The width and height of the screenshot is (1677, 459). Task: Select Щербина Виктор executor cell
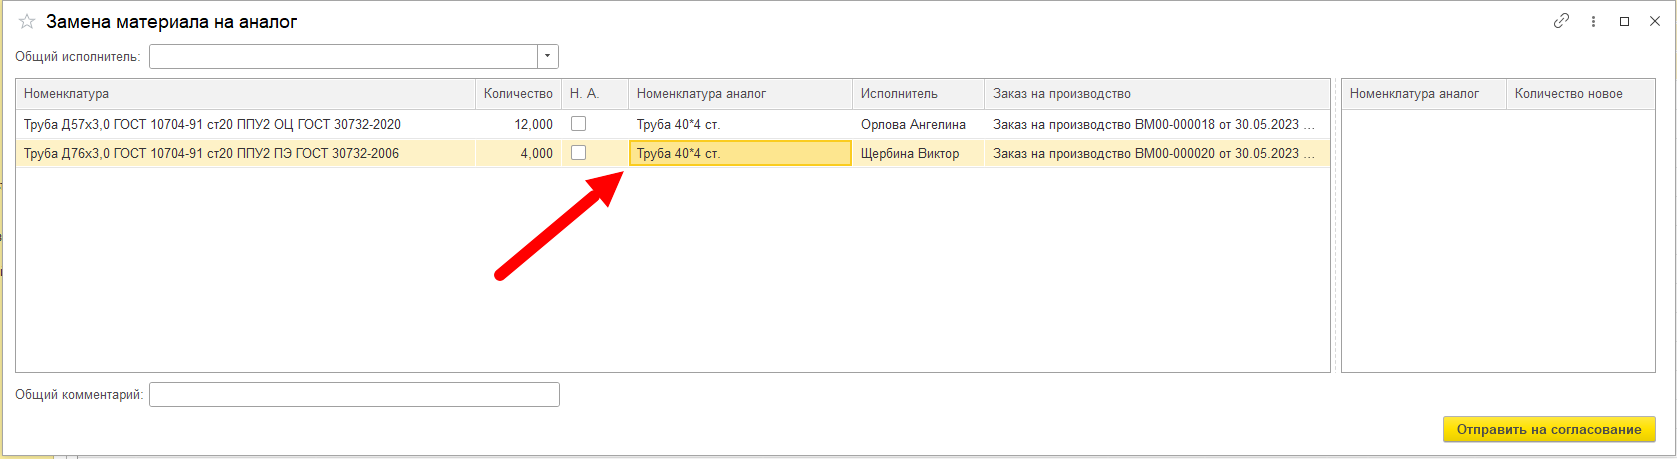(918, 154)
